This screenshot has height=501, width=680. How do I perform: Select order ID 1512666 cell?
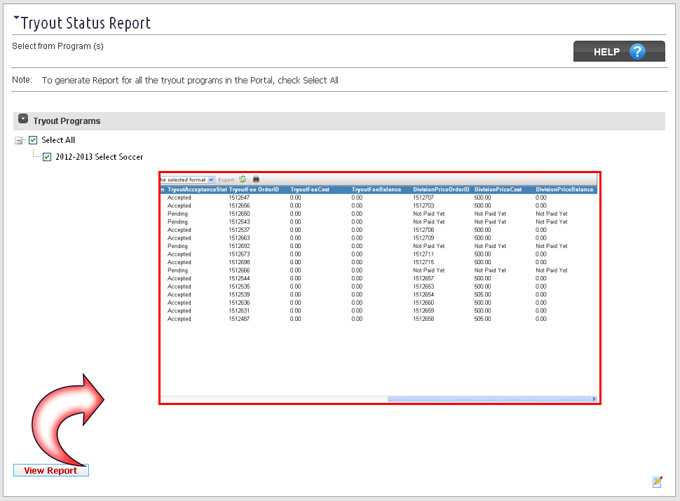[x=239, y=270]
